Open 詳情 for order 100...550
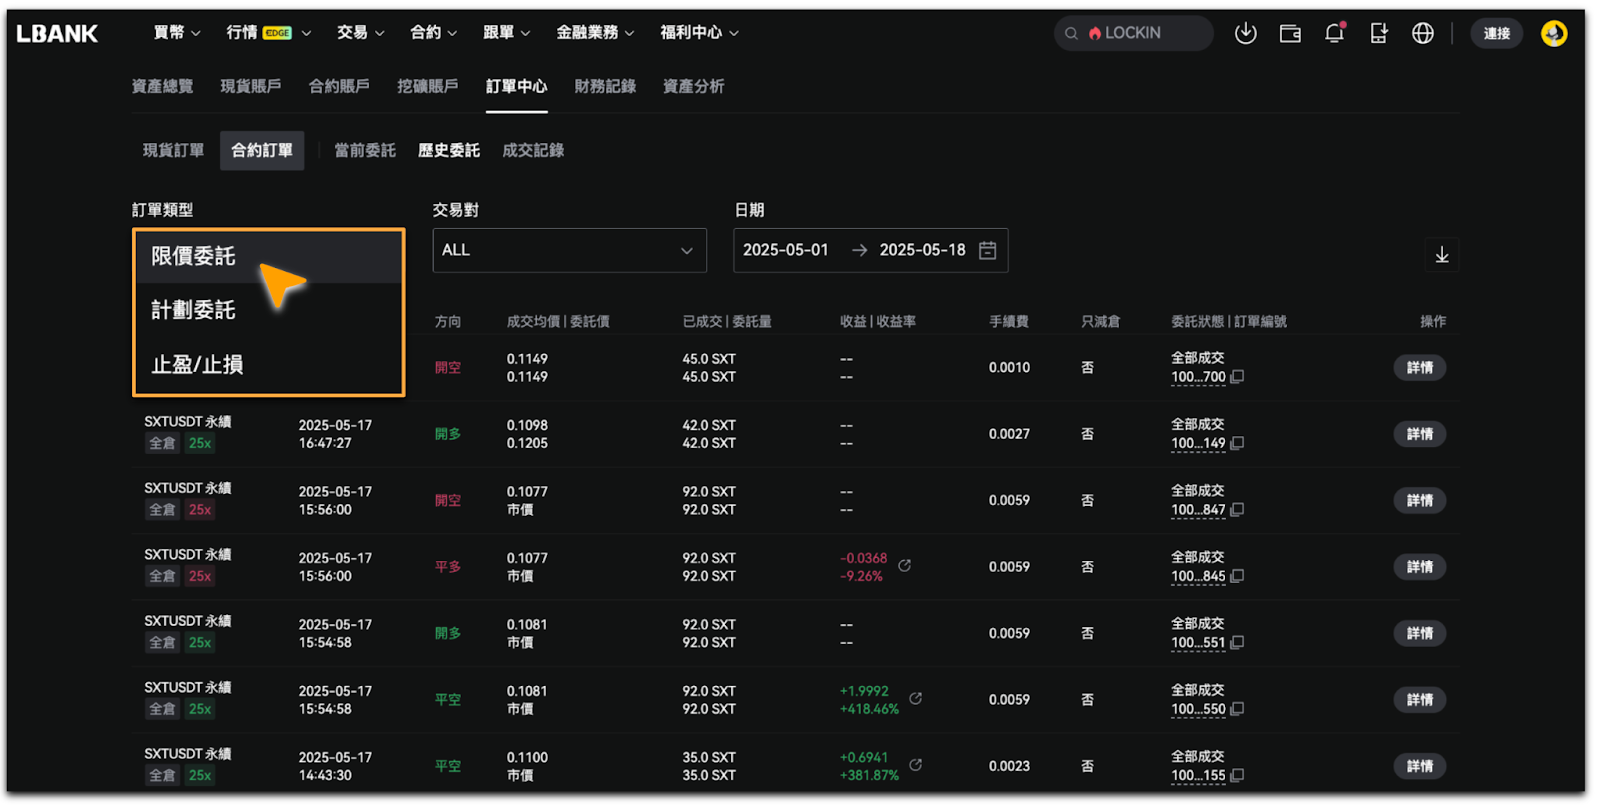1600x808 pixels. [1420, 700]
